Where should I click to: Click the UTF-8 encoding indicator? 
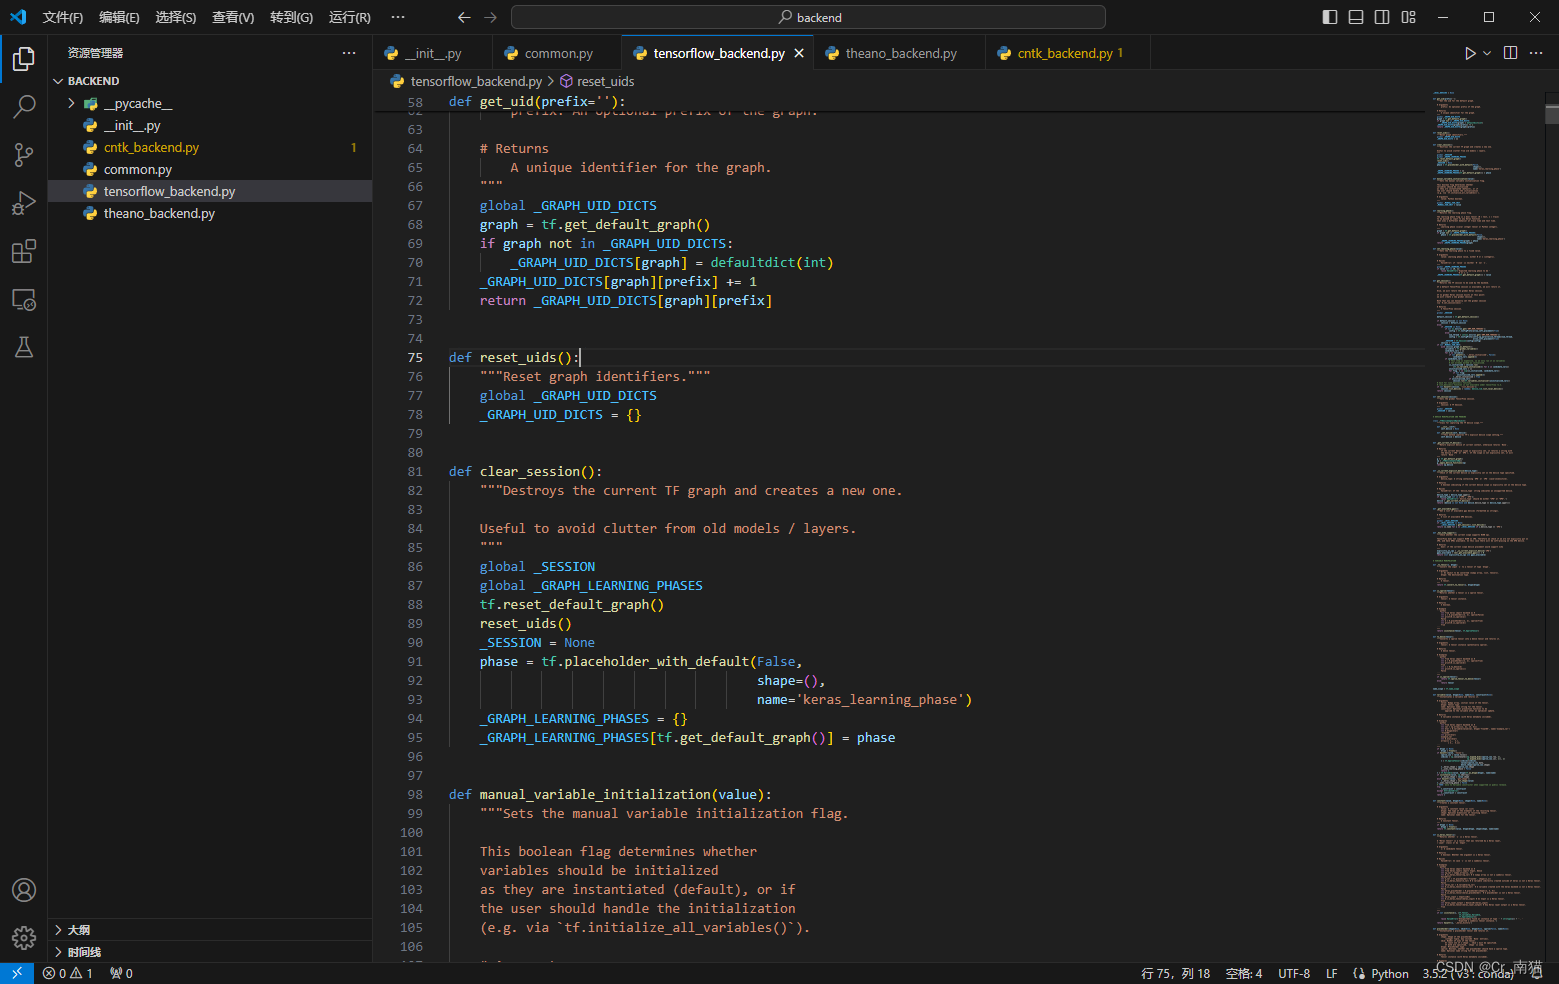[1294, 972]
